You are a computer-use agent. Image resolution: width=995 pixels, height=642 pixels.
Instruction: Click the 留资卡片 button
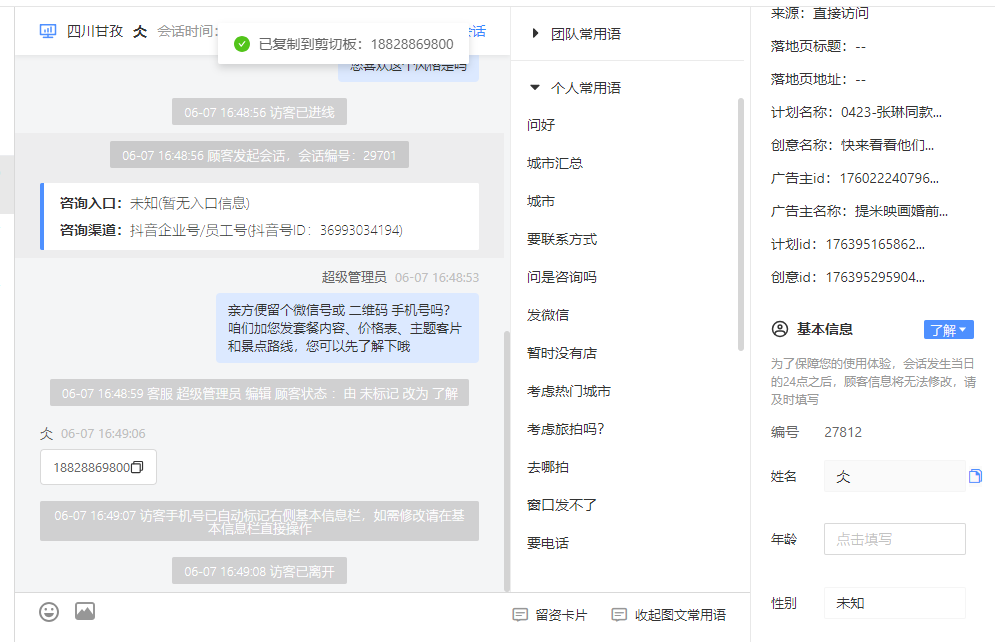click(550, 615)
